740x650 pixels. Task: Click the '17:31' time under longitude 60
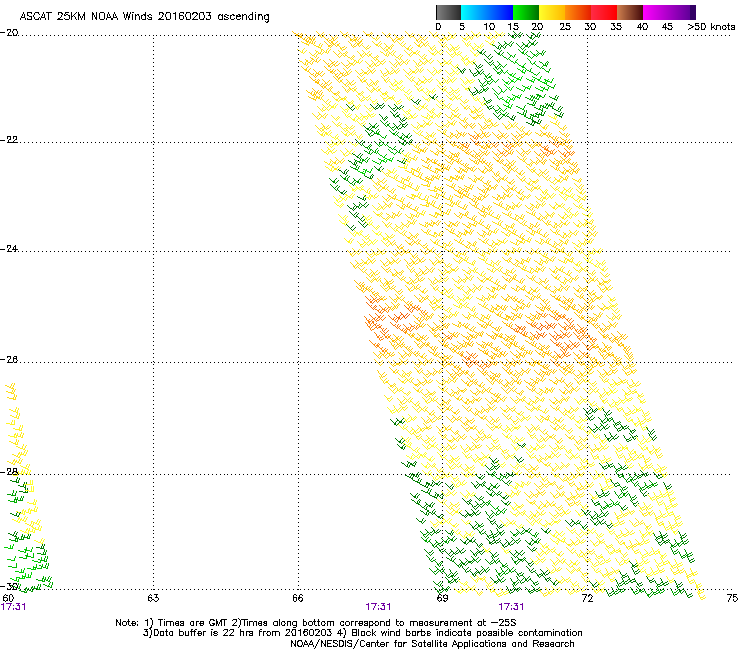click(x=14, y=607)
